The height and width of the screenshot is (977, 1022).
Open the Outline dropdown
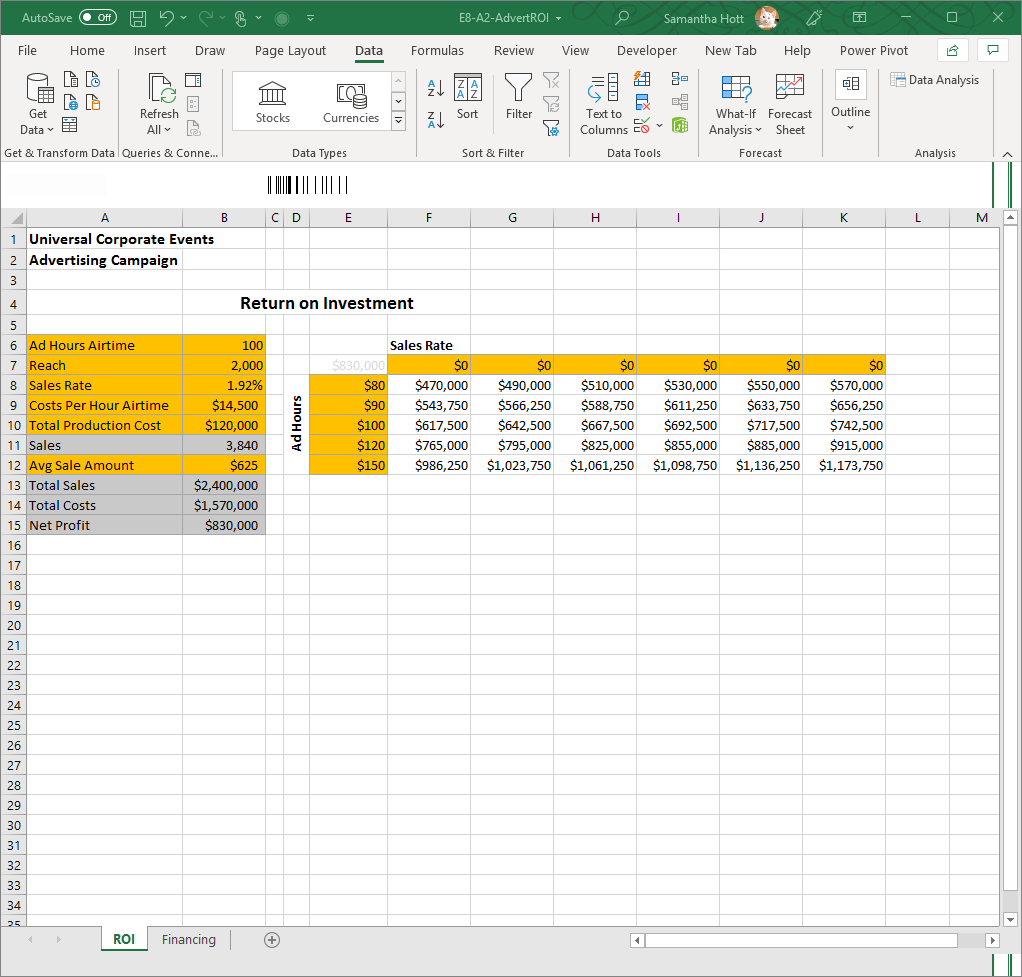[850, 103]
